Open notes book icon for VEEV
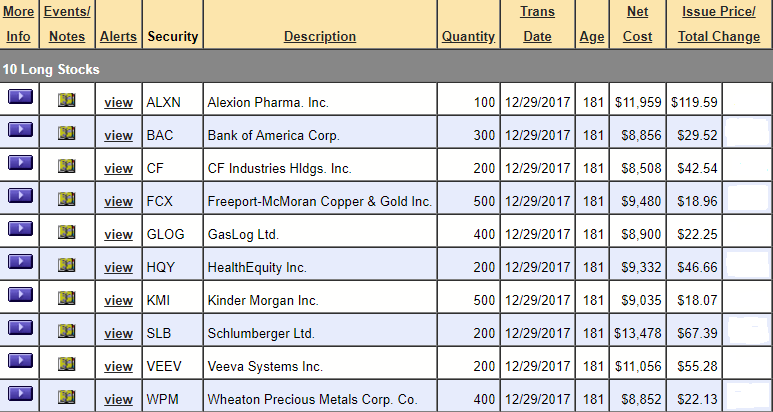This screenshot has height=412, width=773. point(67,364)
